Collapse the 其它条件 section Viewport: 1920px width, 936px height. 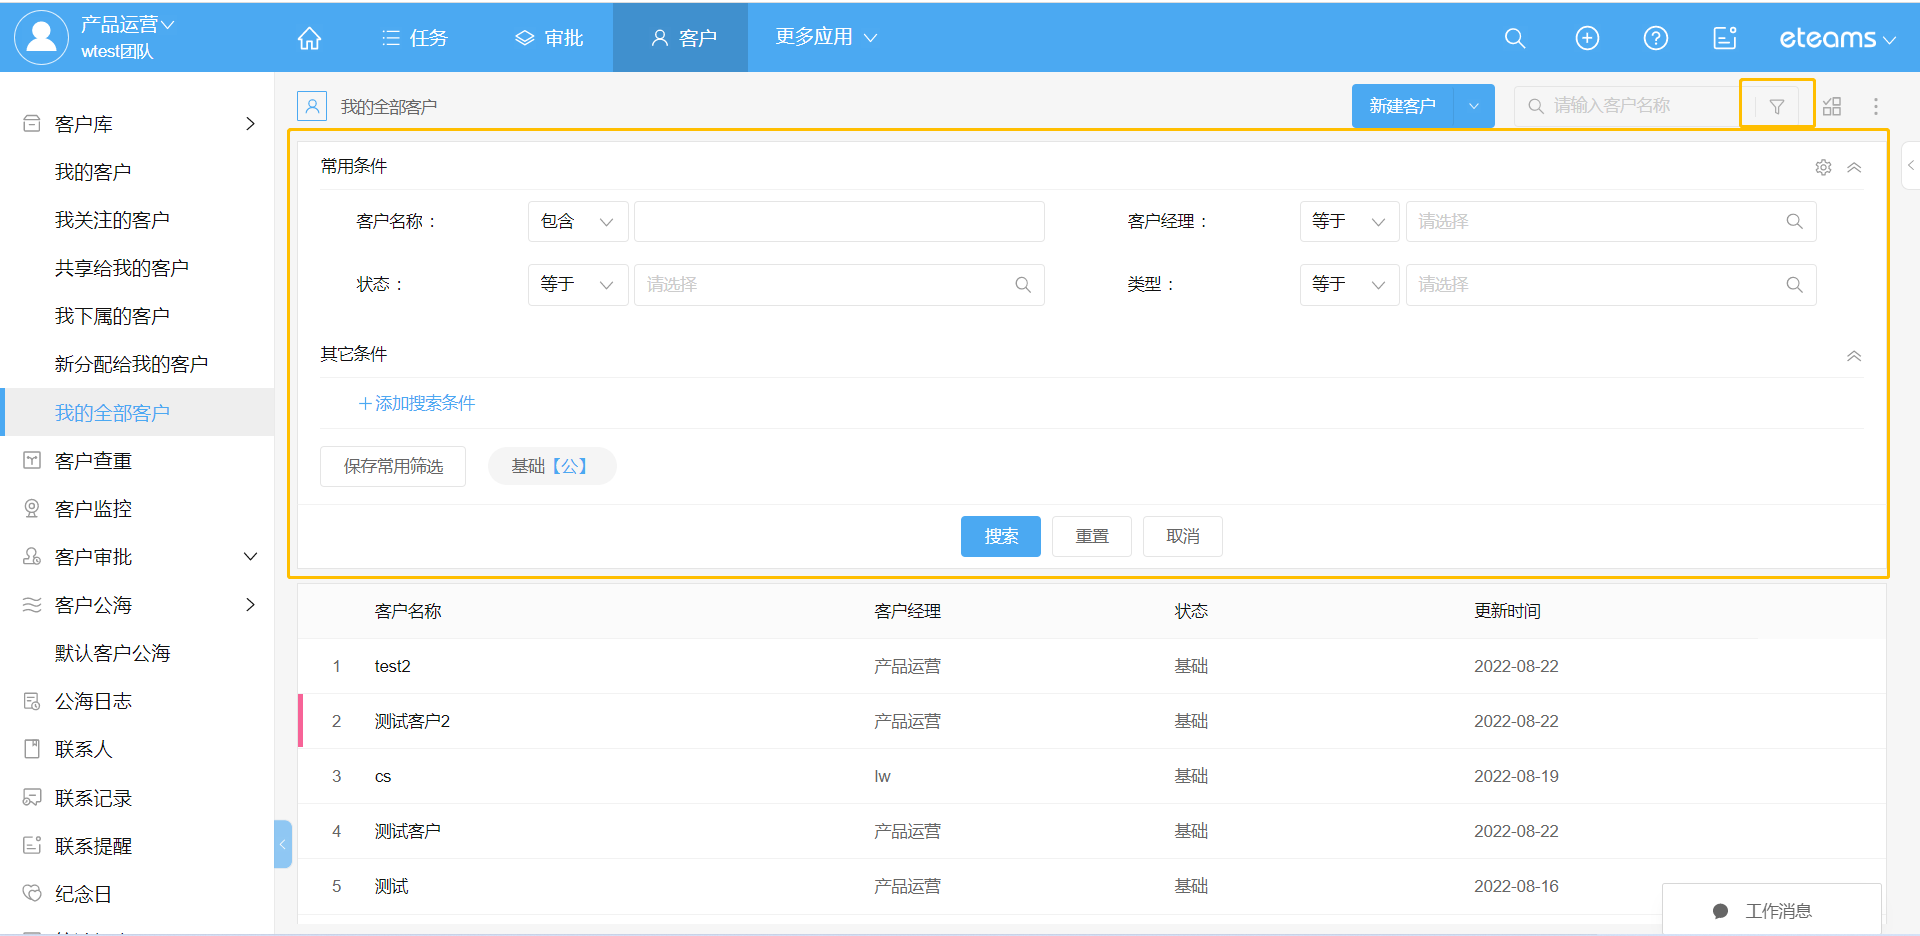tap(1854, 356)
